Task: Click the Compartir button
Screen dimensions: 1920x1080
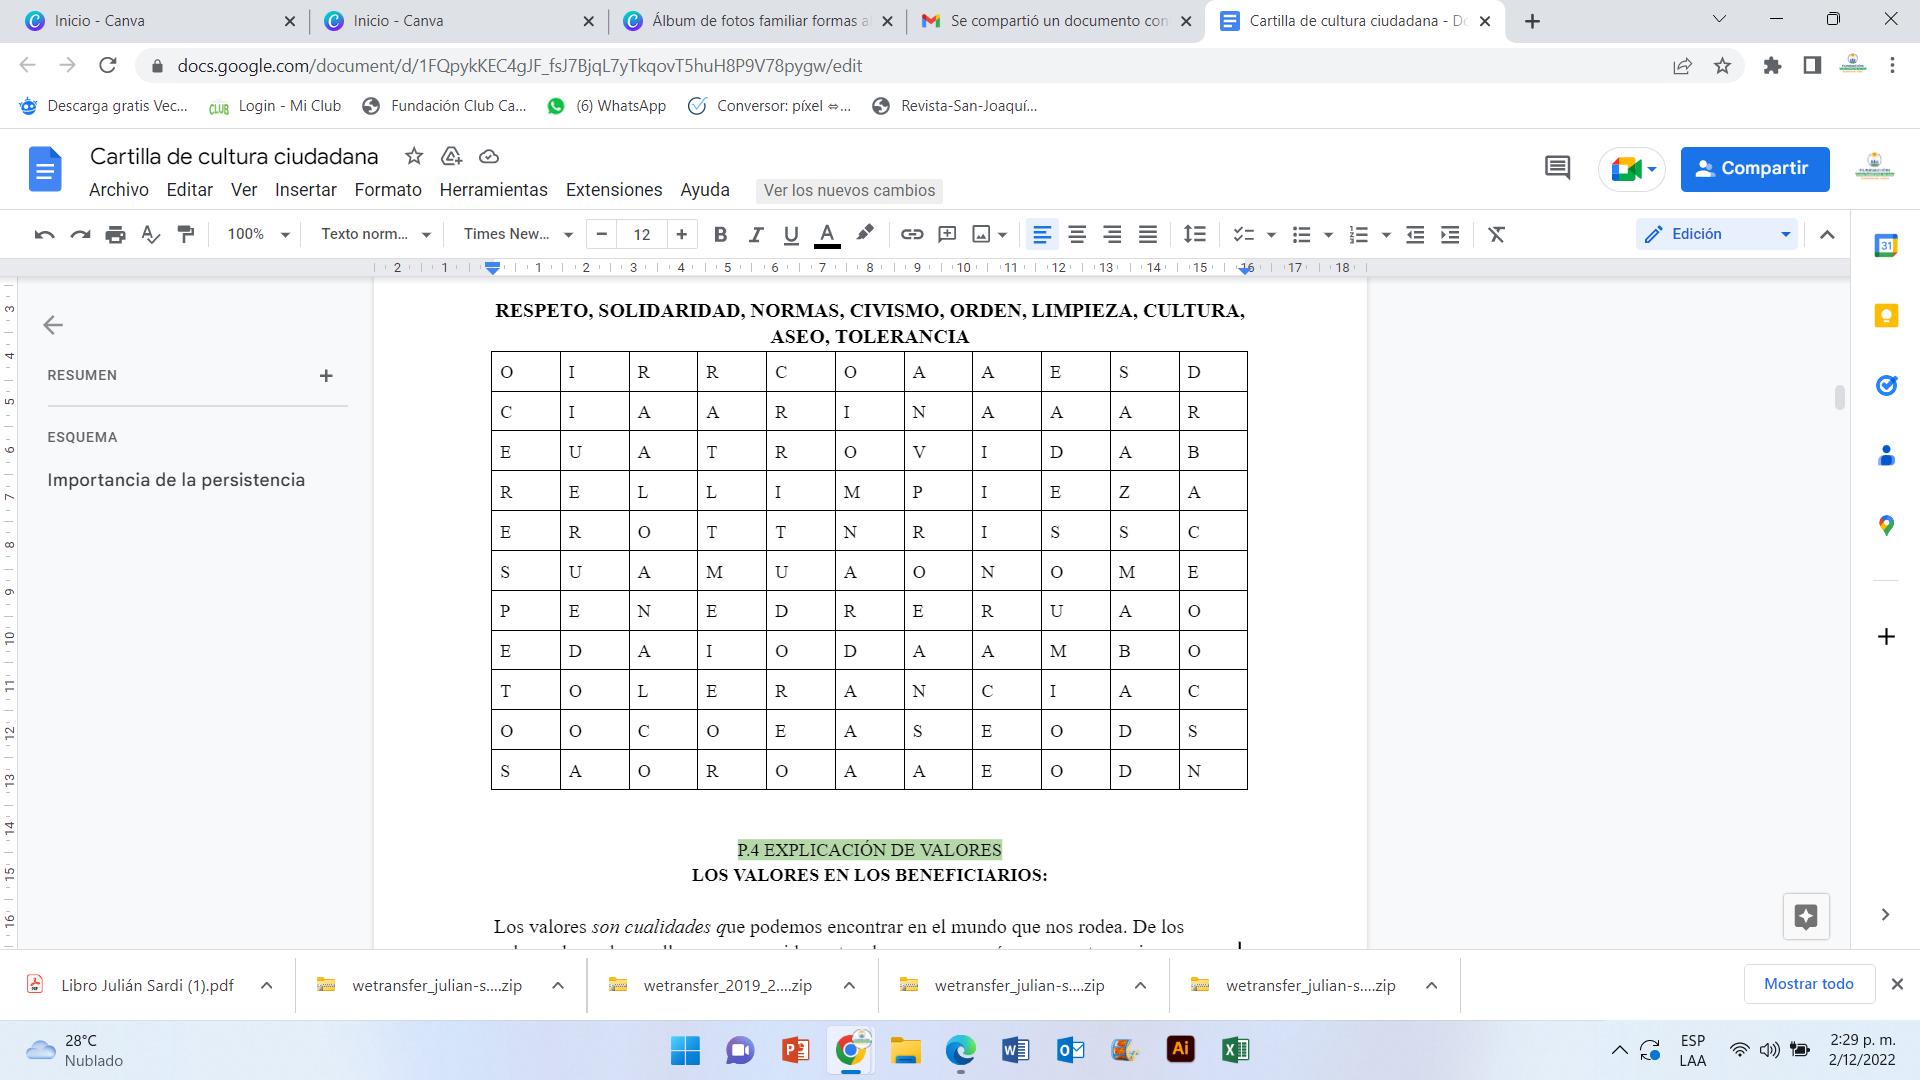Action: (1754, 168)
